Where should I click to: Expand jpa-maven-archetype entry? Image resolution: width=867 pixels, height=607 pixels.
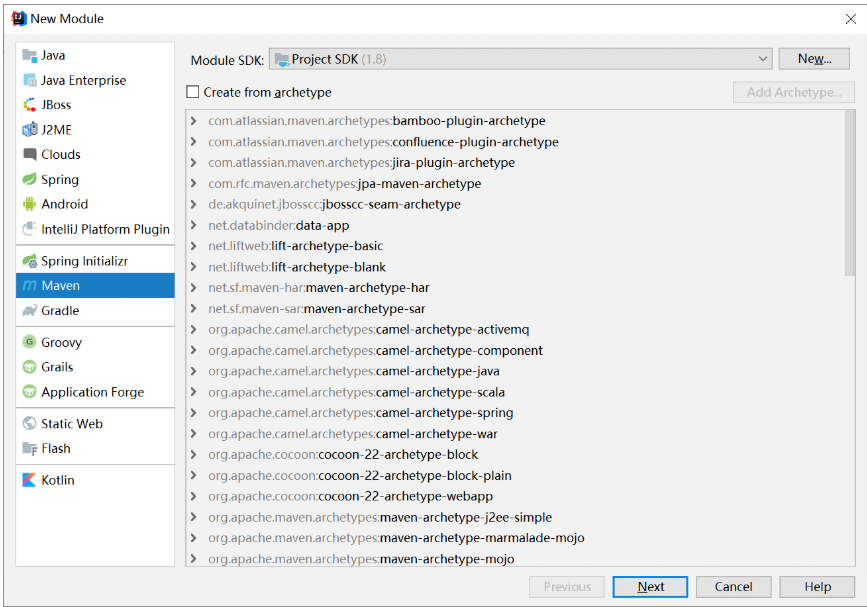coord(194,183)
